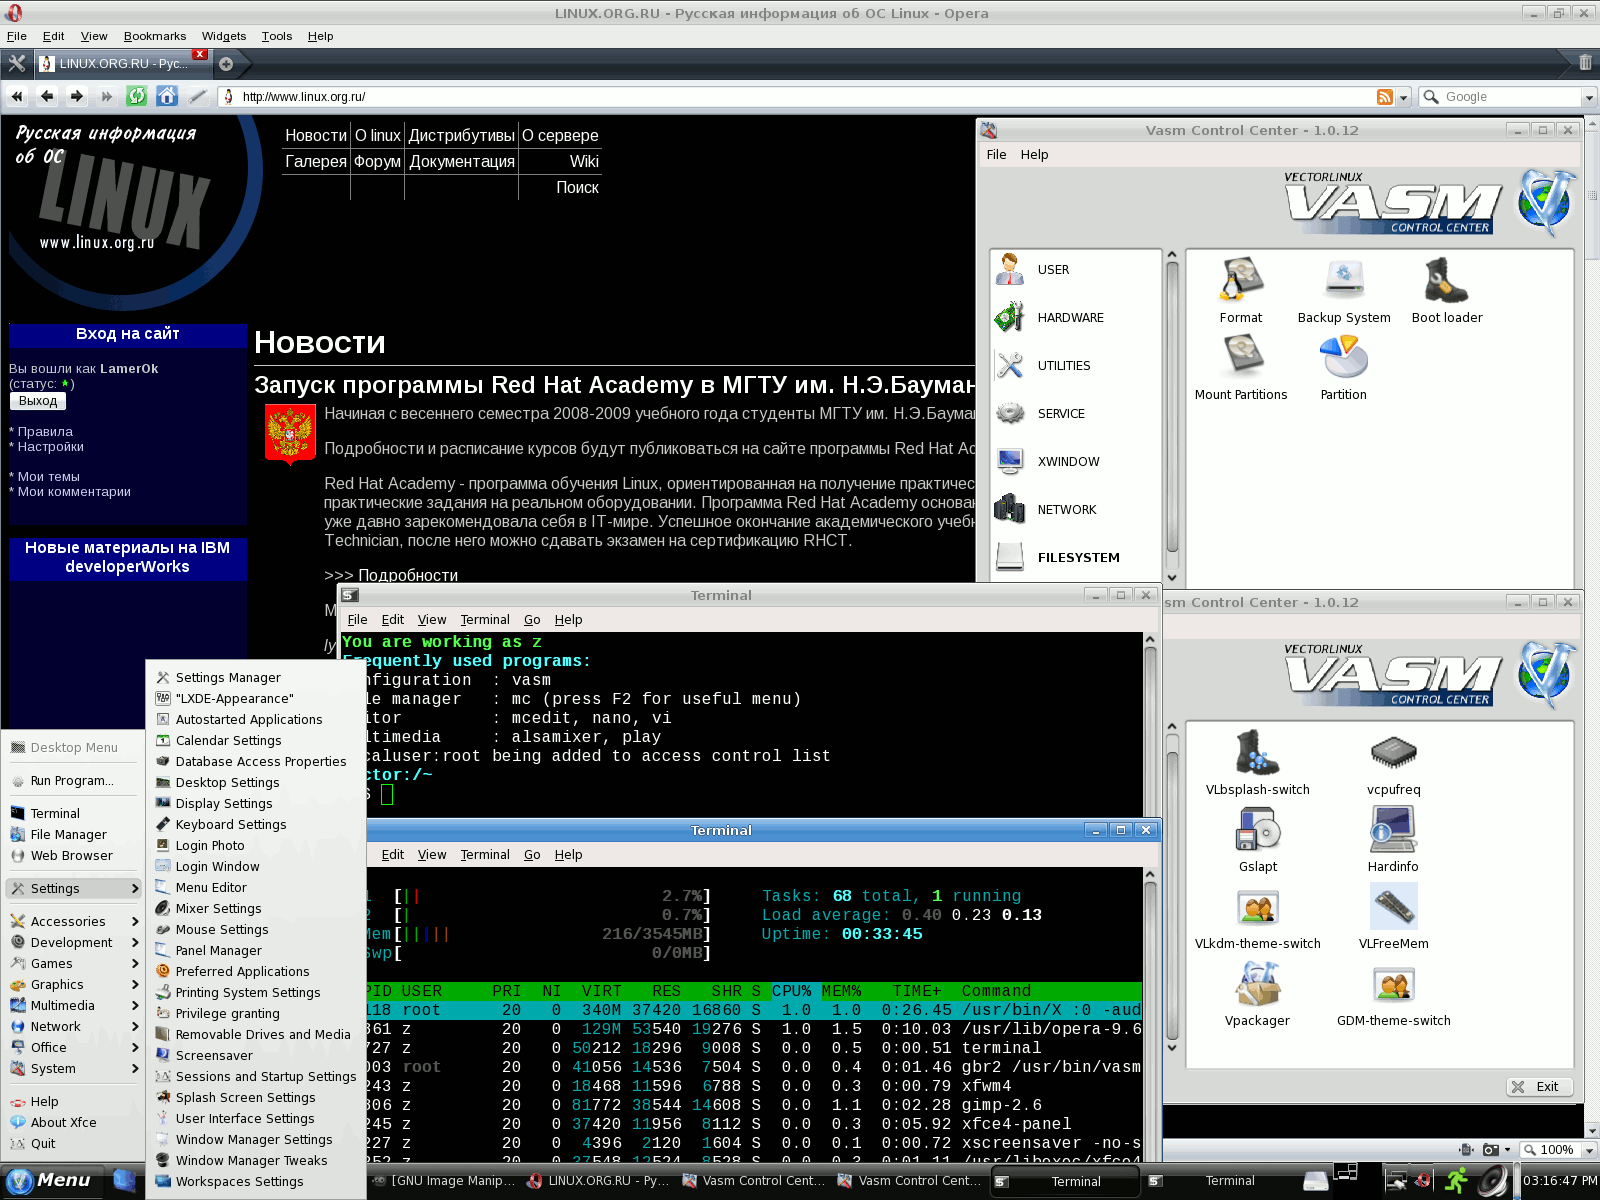Launch Boot loader configuration in Vasm
The width and height of the screenshot is (1600, 1200).
click(x=1447, y=290)
